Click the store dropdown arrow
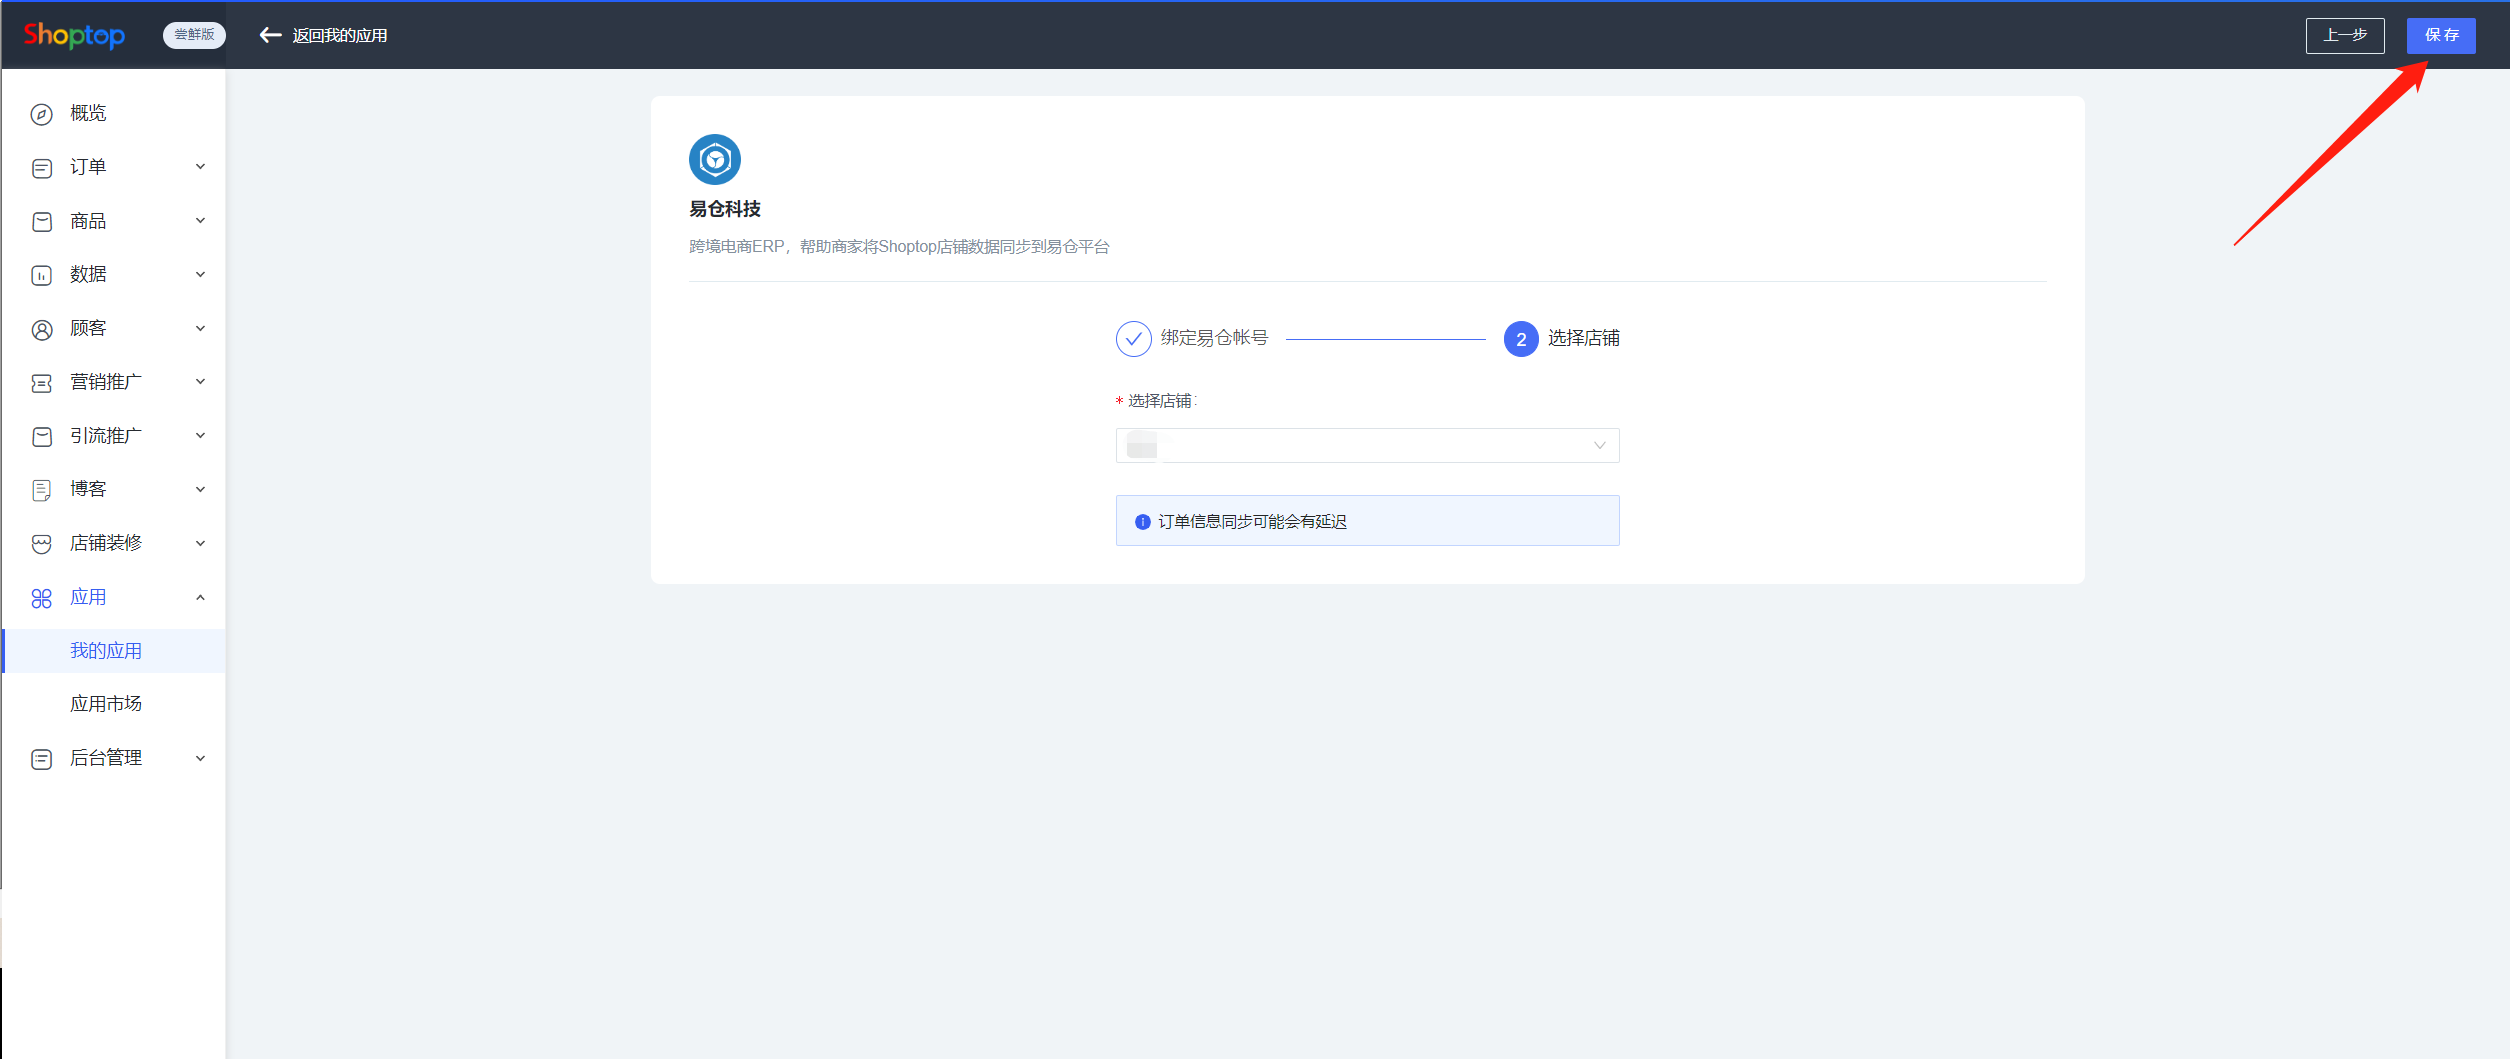 click(1600, 446)
